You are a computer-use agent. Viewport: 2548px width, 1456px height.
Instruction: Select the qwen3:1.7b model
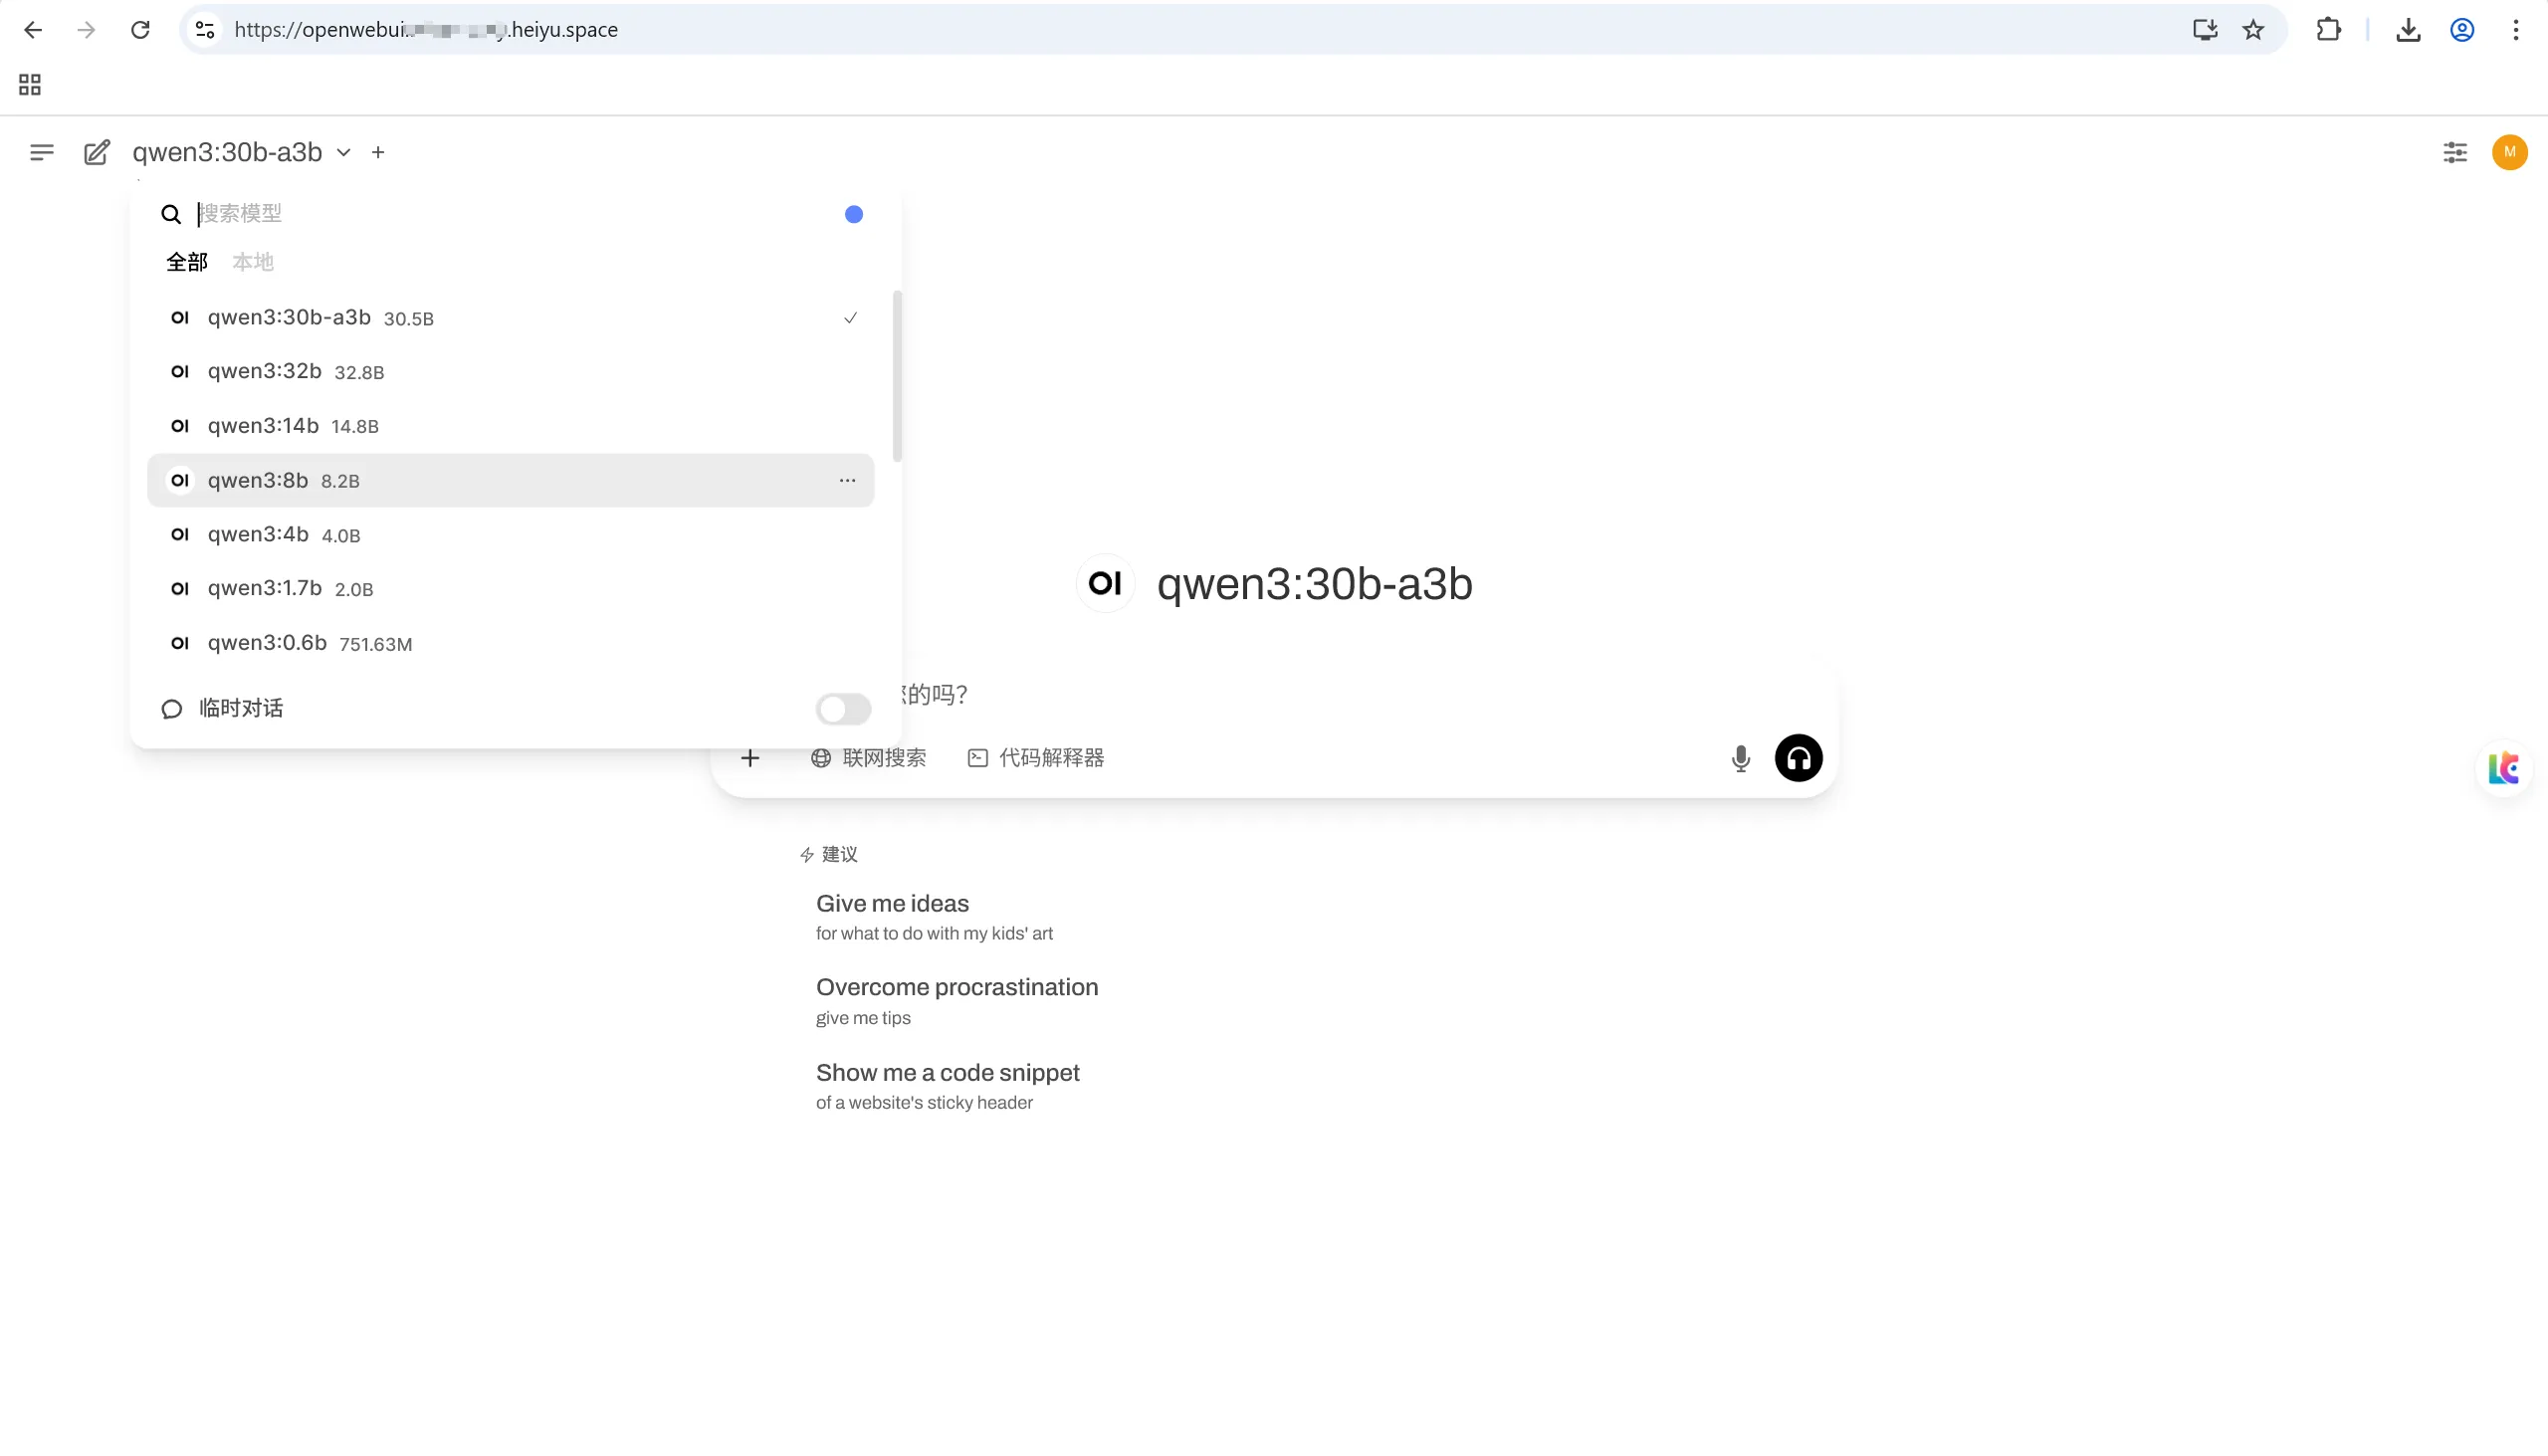(510, 588)
